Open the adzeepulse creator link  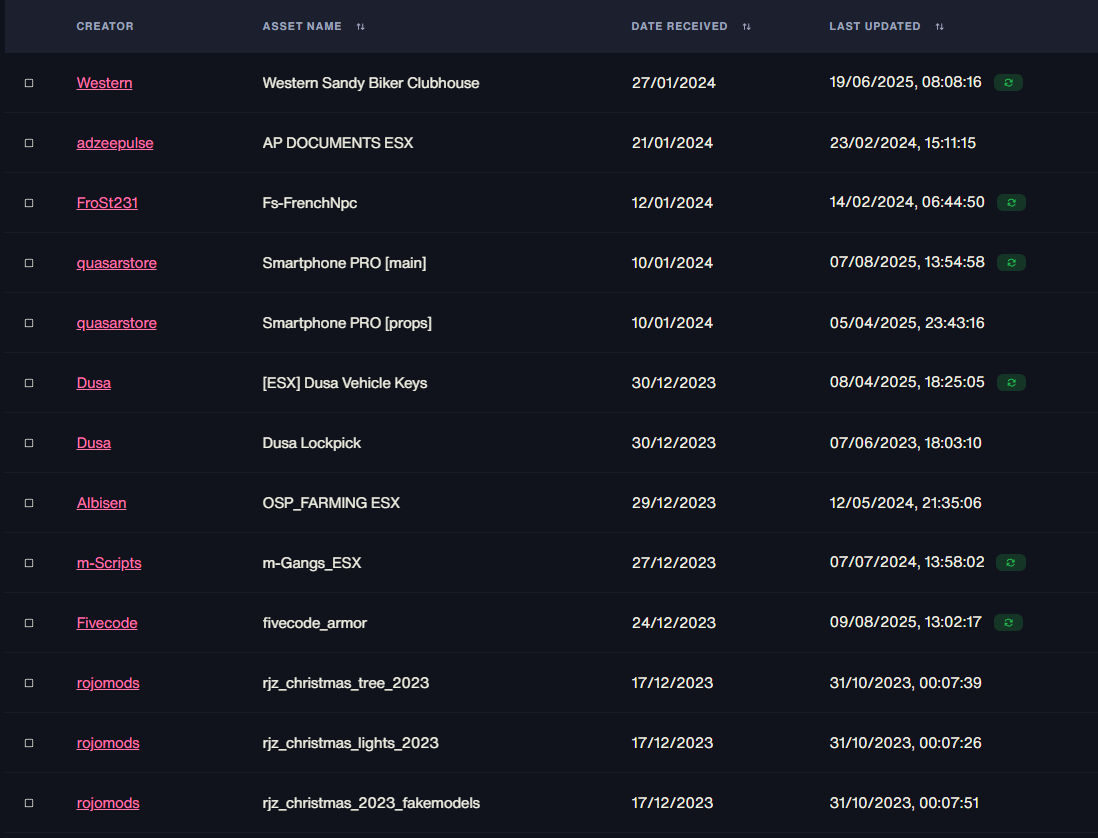[x=115, y=143]
